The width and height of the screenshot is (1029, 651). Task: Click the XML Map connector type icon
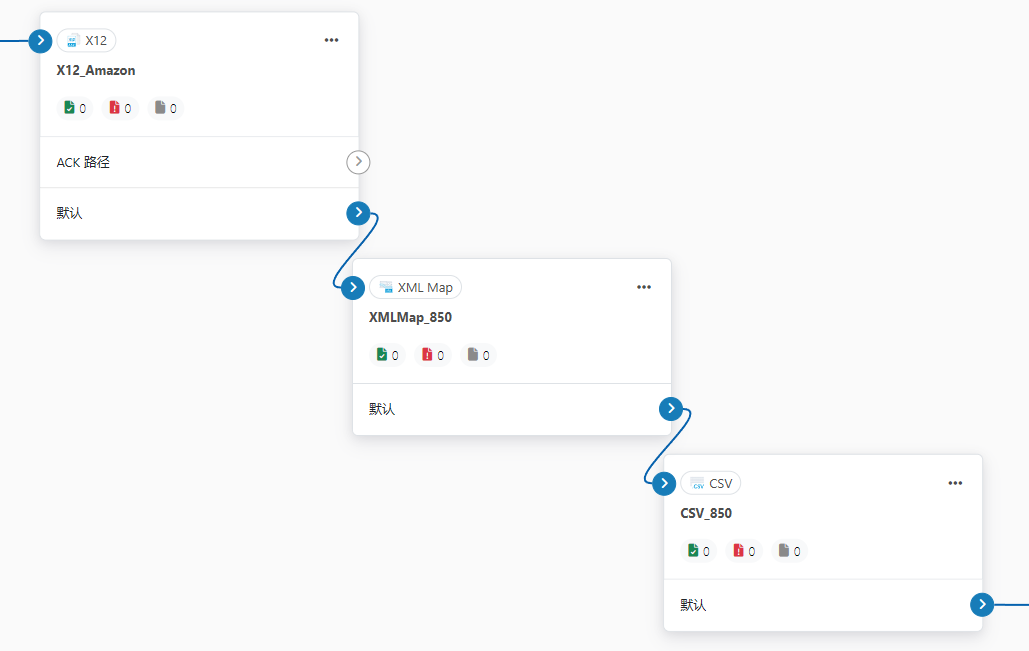[x=386, y=288]
